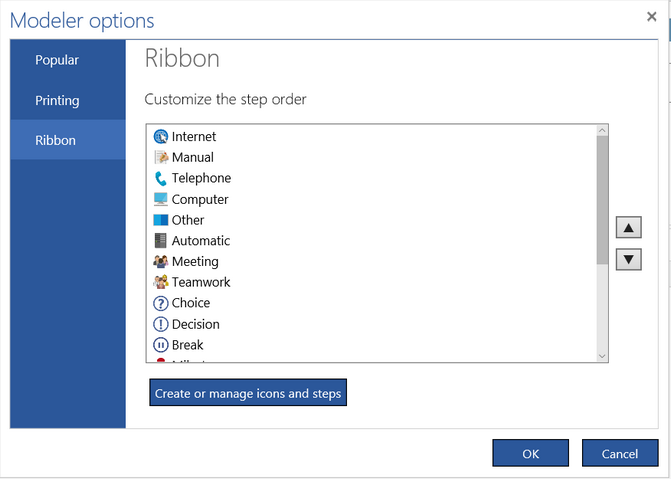Switch to the Printing tab
This screenshot has height=479, width=671.
click(x=57, y=100)
